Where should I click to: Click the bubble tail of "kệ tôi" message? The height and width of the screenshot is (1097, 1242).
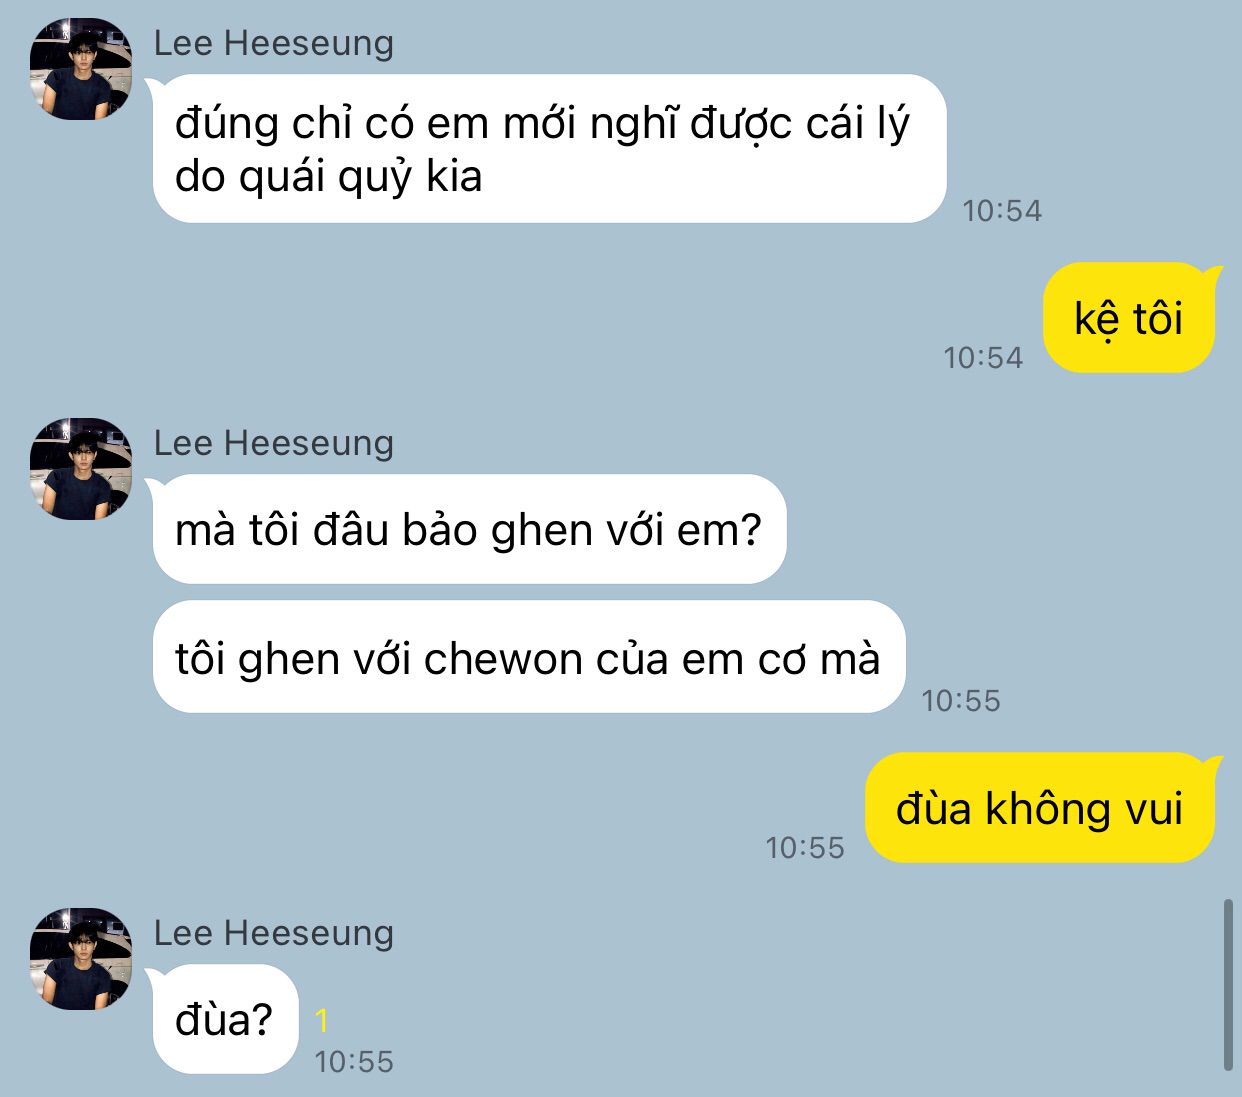[x=1213, y=274]
